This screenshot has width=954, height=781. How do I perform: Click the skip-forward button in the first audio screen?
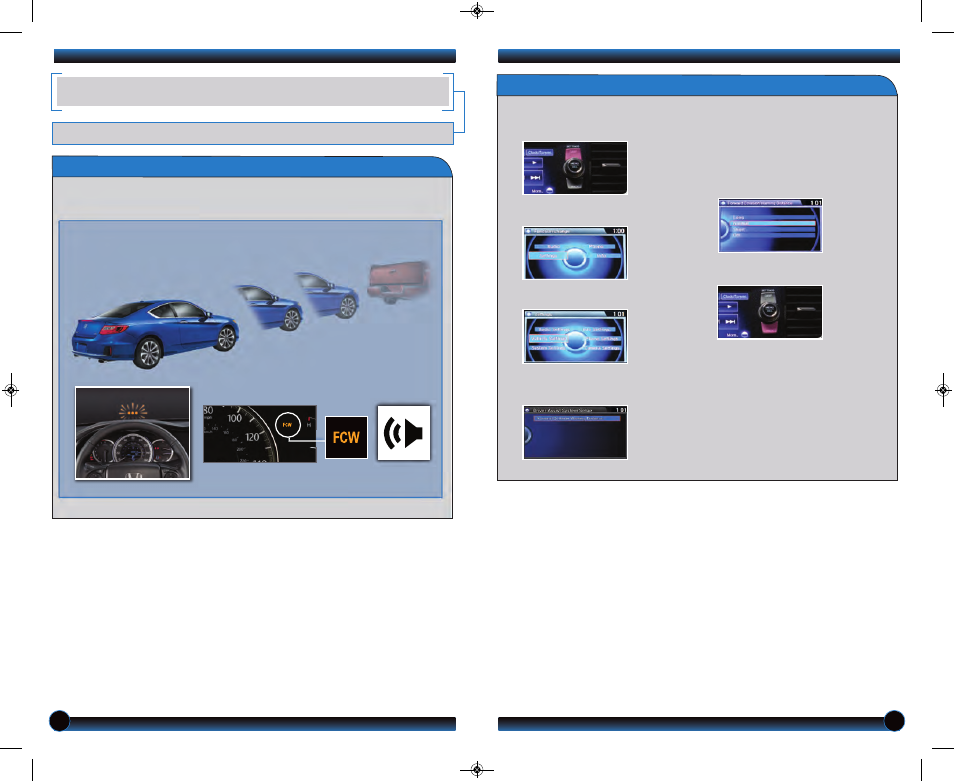coord(534,178)
